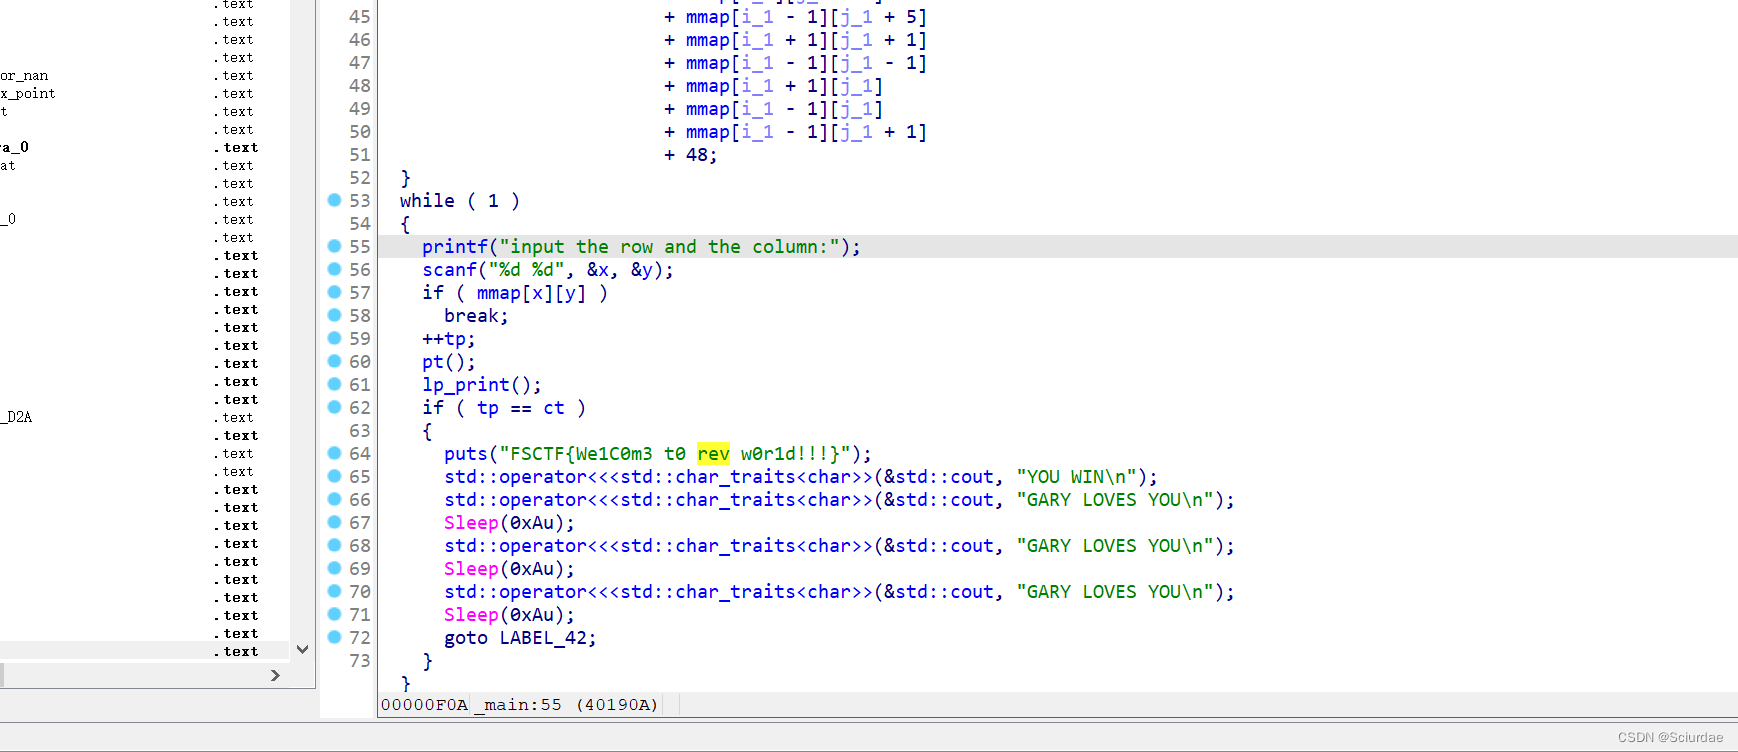Click the + 48; expression on line 51
The image size is (1738, 752).
tap(691, 155)
